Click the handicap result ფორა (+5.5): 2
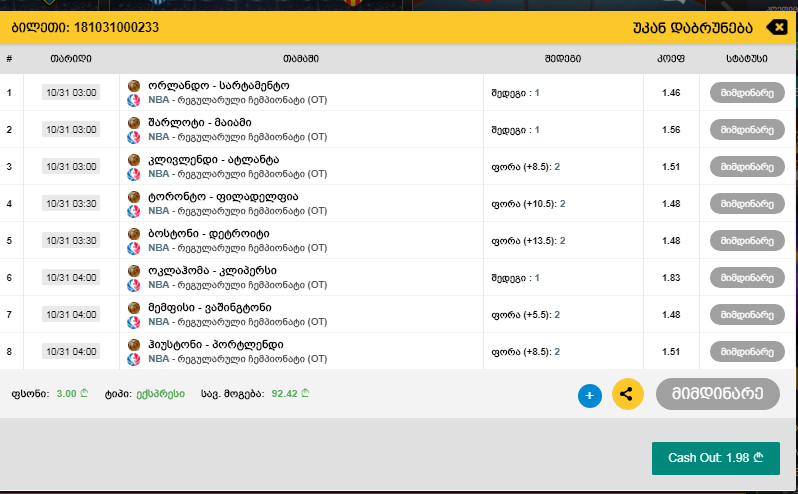The image size is (798, 494). click(x=526, y=314)
